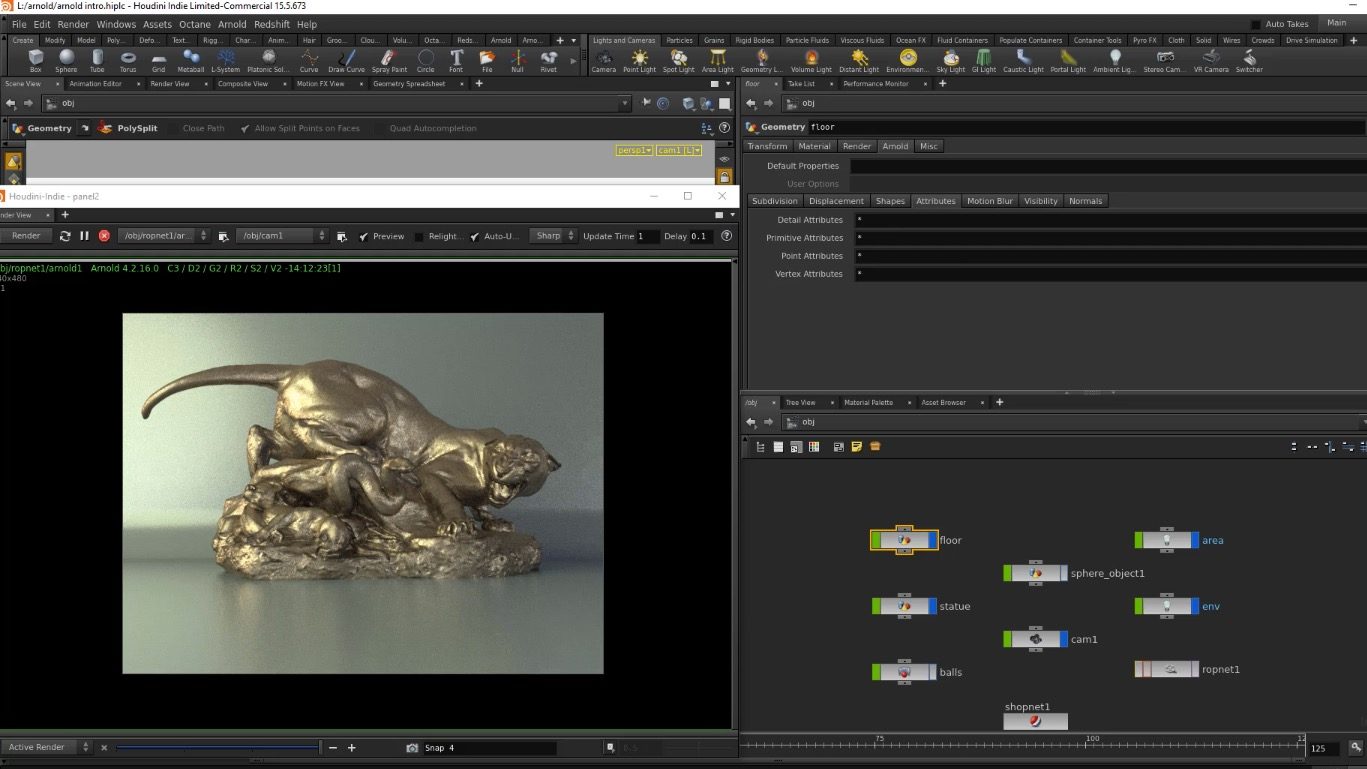Select the shopnet1 node

point(1035,721)
